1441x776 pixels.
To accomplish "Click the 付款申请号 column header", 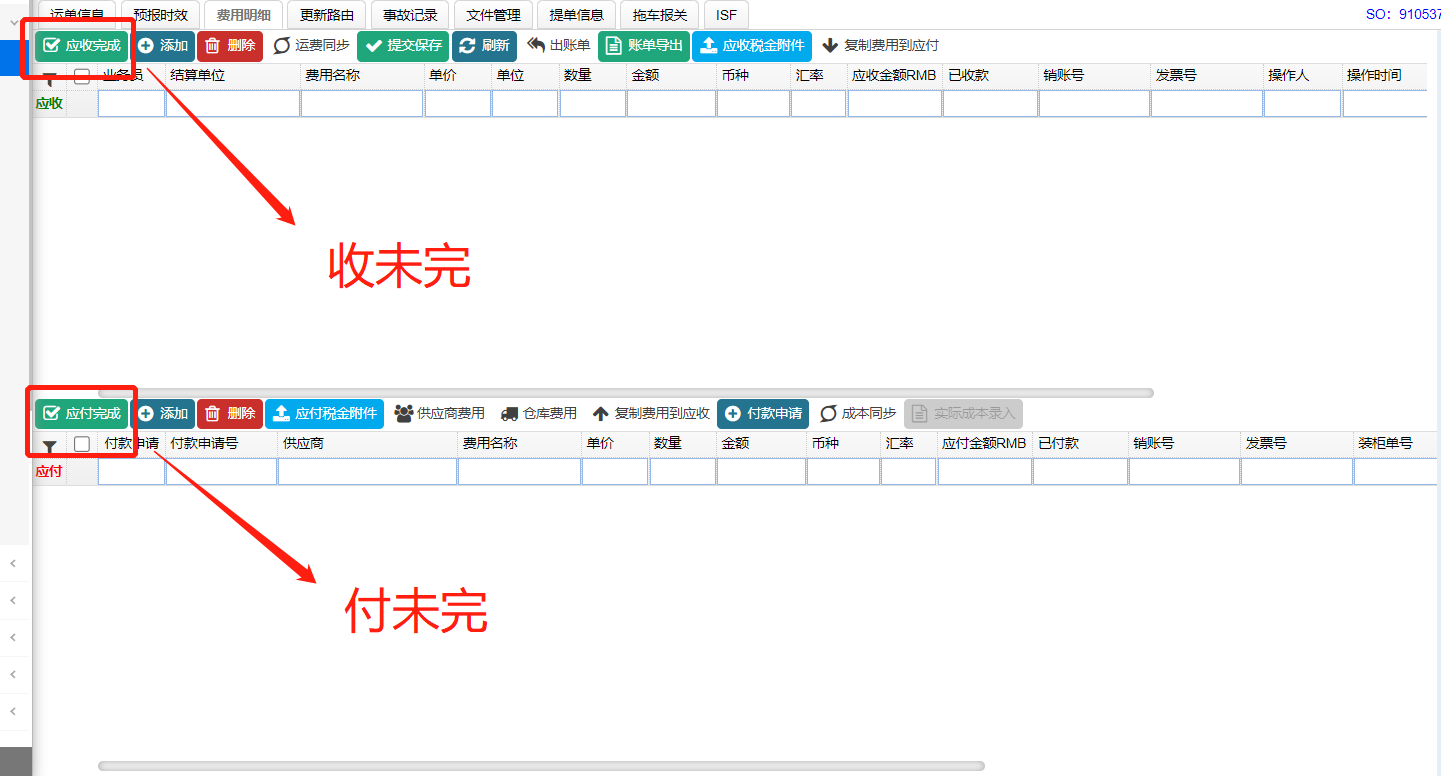I will [x=204, y=444].
